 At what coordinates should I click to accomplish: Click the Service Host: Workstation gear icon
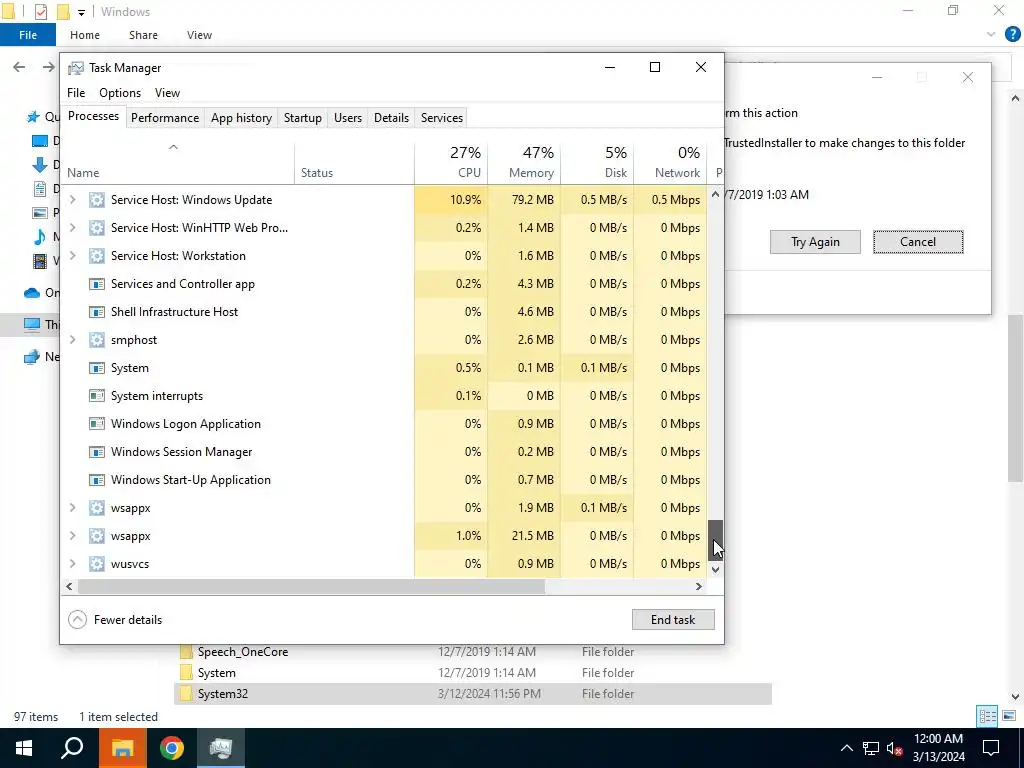pyautogui.click(x=97, y=256)
